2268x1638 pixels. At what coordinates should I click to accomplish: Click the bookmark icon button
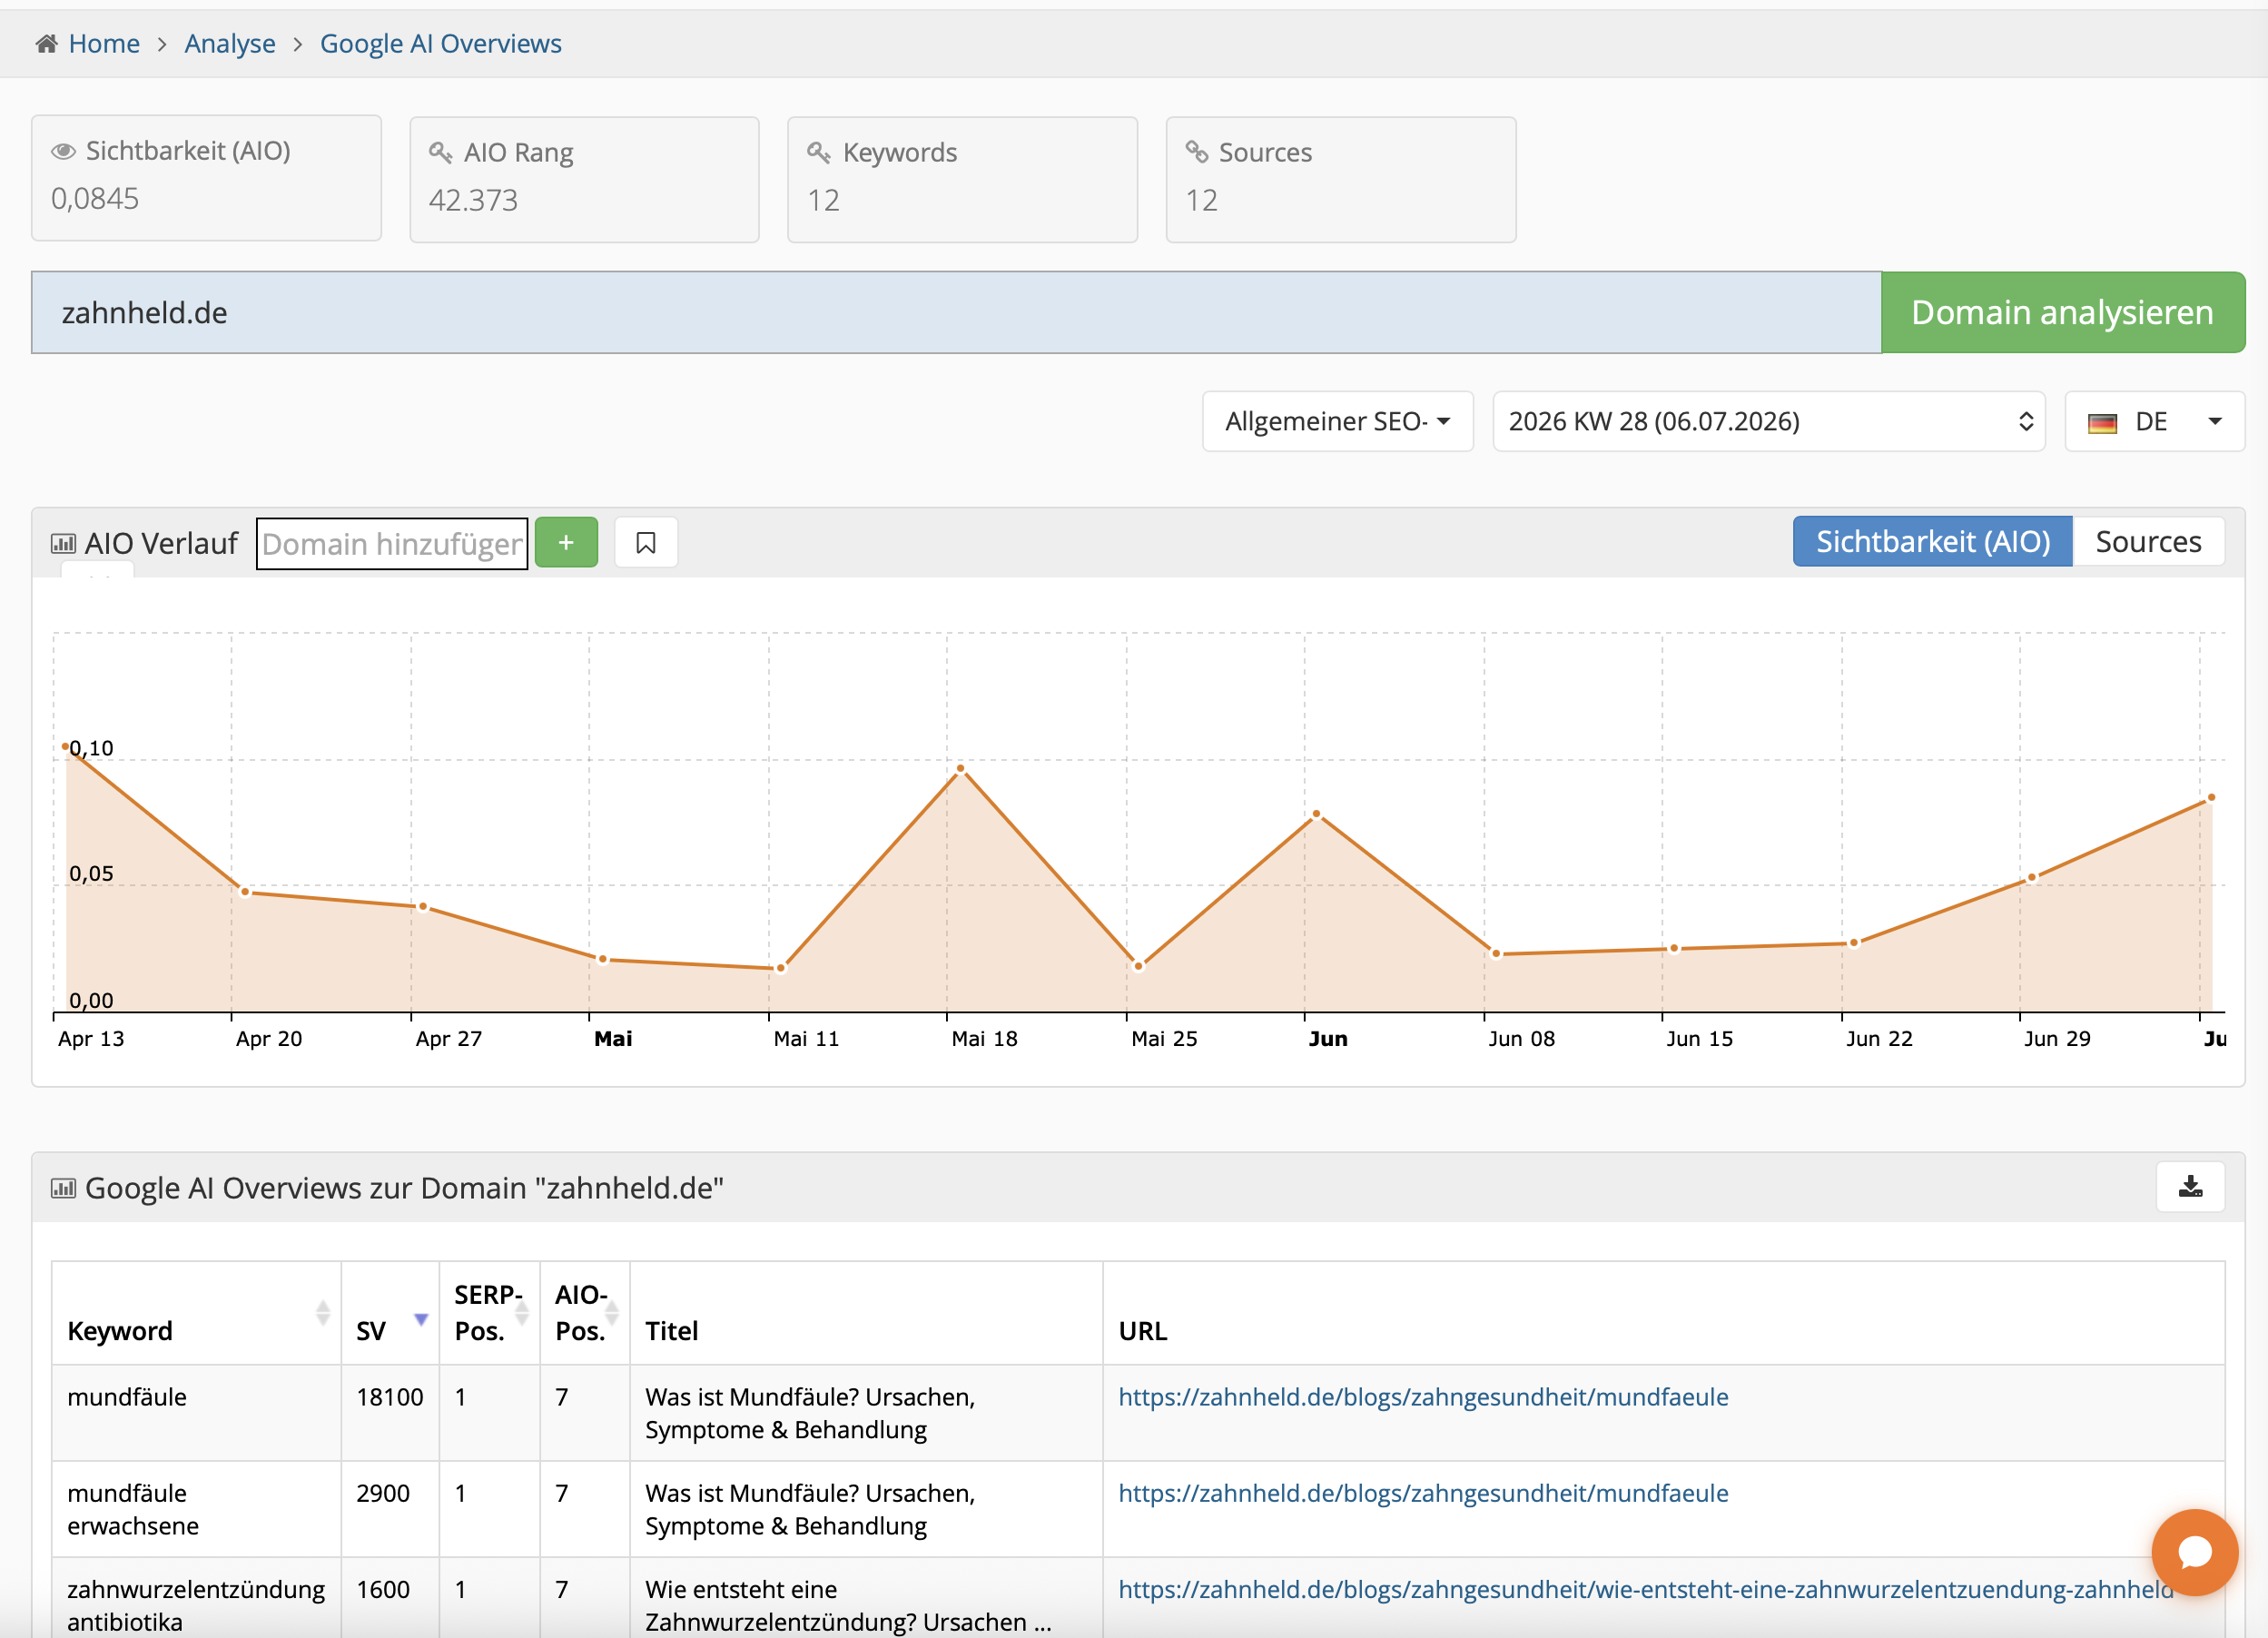(646, 542)
